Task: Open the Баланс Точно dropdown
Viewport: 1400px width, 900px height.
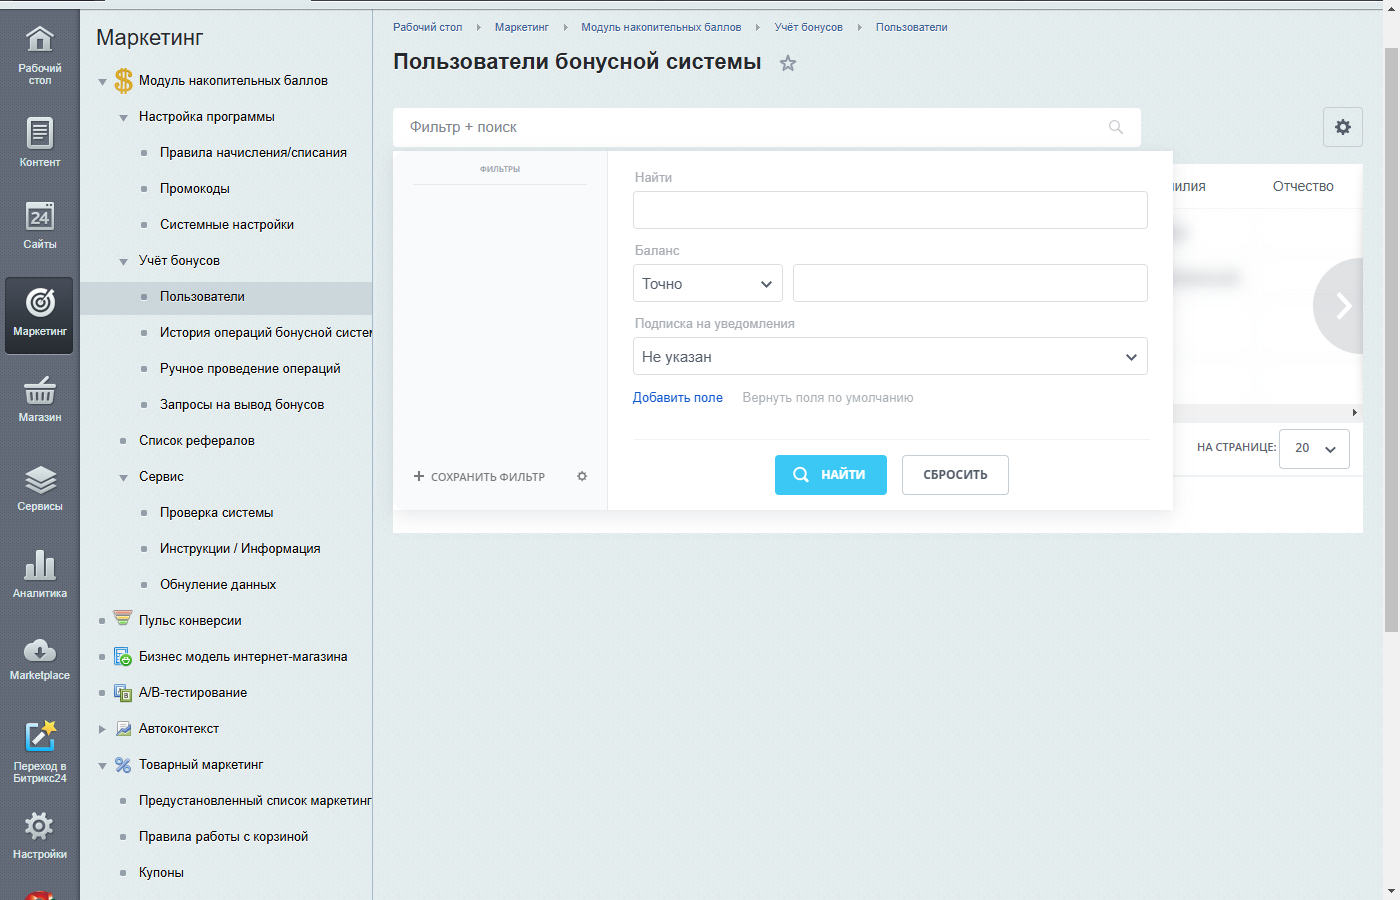Action: click(708, 283)
